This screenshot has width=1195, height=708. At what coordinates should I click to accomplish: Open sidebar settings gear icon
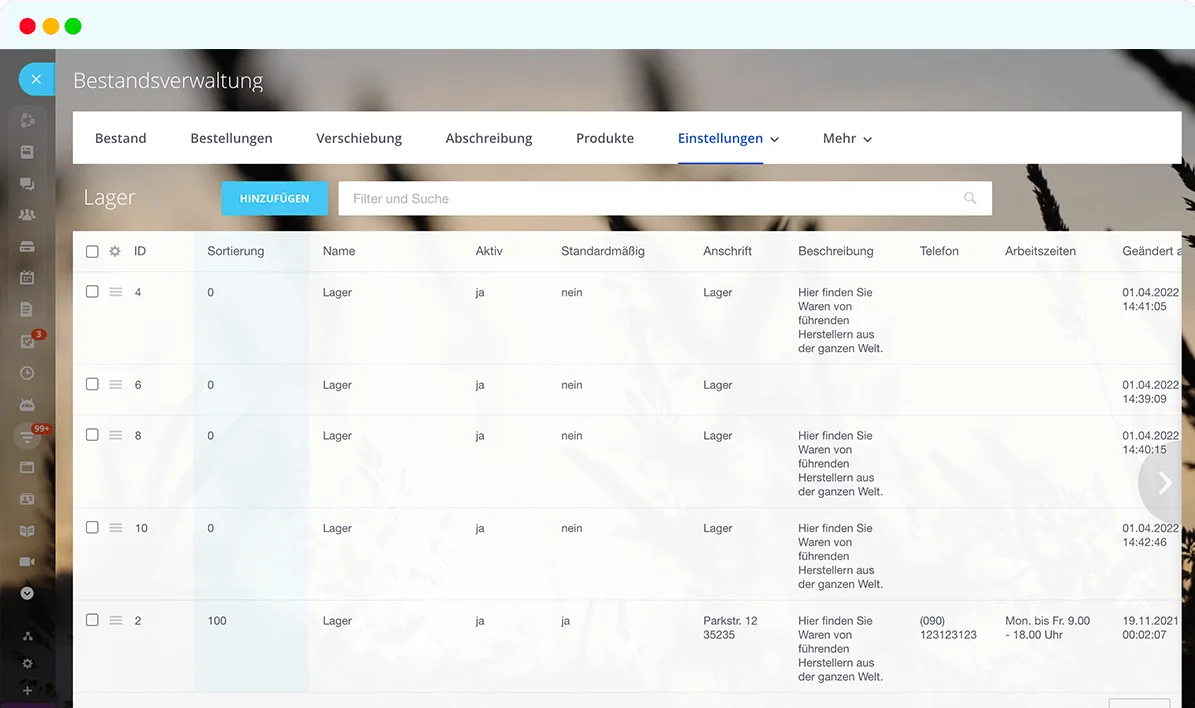pyautogui.click(x=27, y=664)
